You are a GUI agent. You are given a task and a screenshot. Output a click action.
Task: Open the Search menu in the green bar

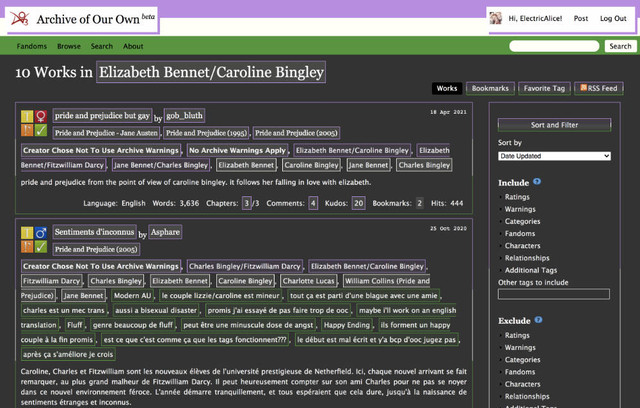pos(102,46)
